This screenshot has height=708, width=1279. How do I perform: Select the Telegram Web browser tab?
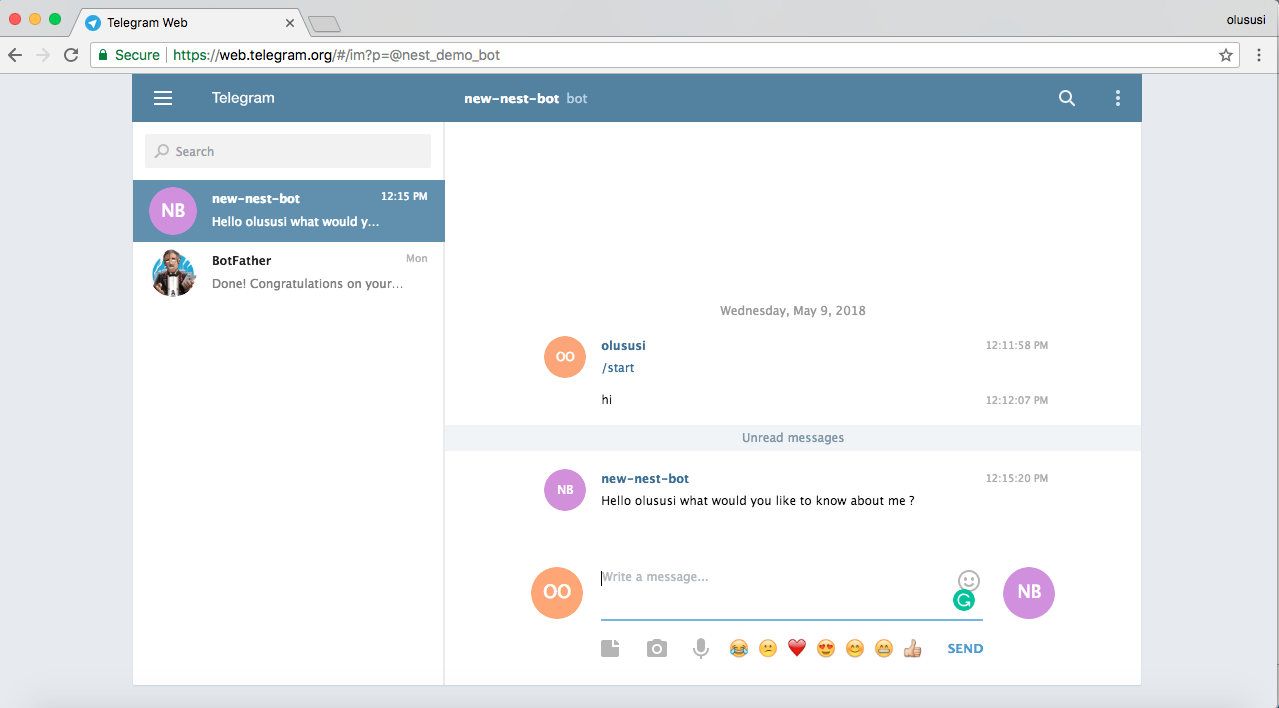190,22
